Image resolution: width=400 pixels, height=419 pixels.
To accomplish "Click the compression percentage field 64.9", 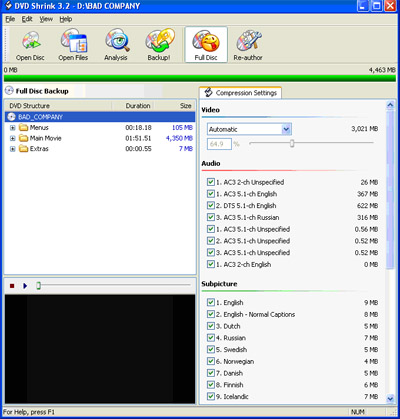I will [219, 144].
